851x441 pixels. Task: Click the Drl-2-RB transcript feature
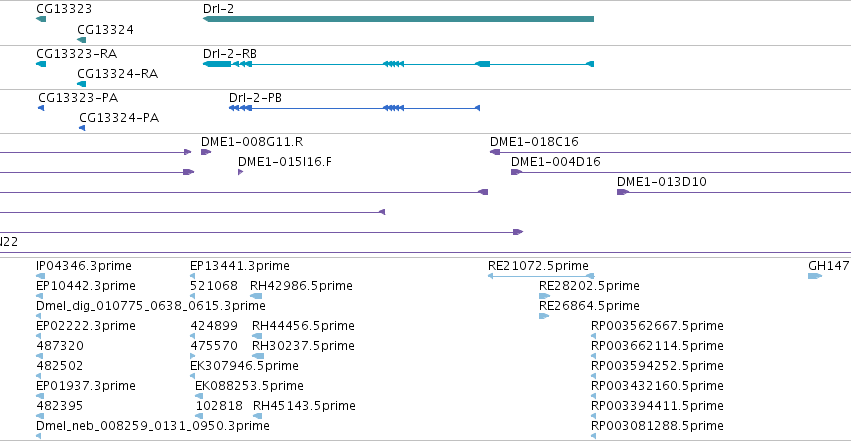[x=398, y=64]
